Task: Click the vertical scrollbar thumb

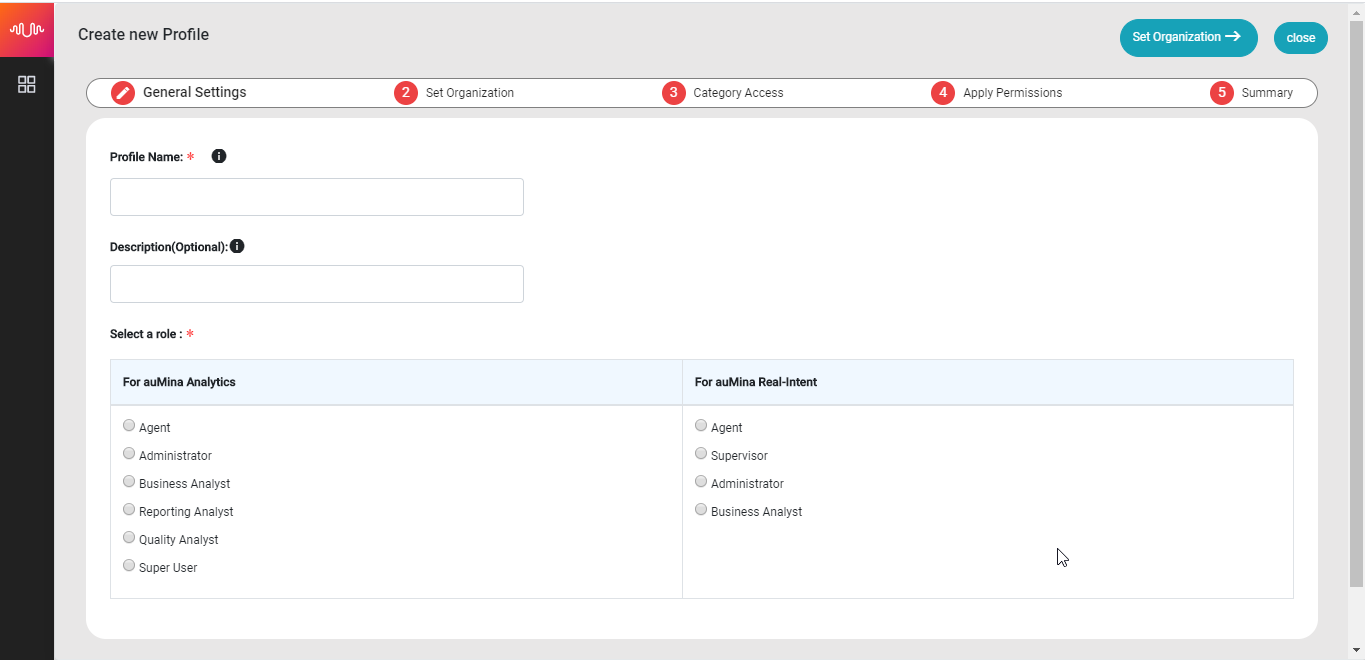Action: tap(1356, 303)
